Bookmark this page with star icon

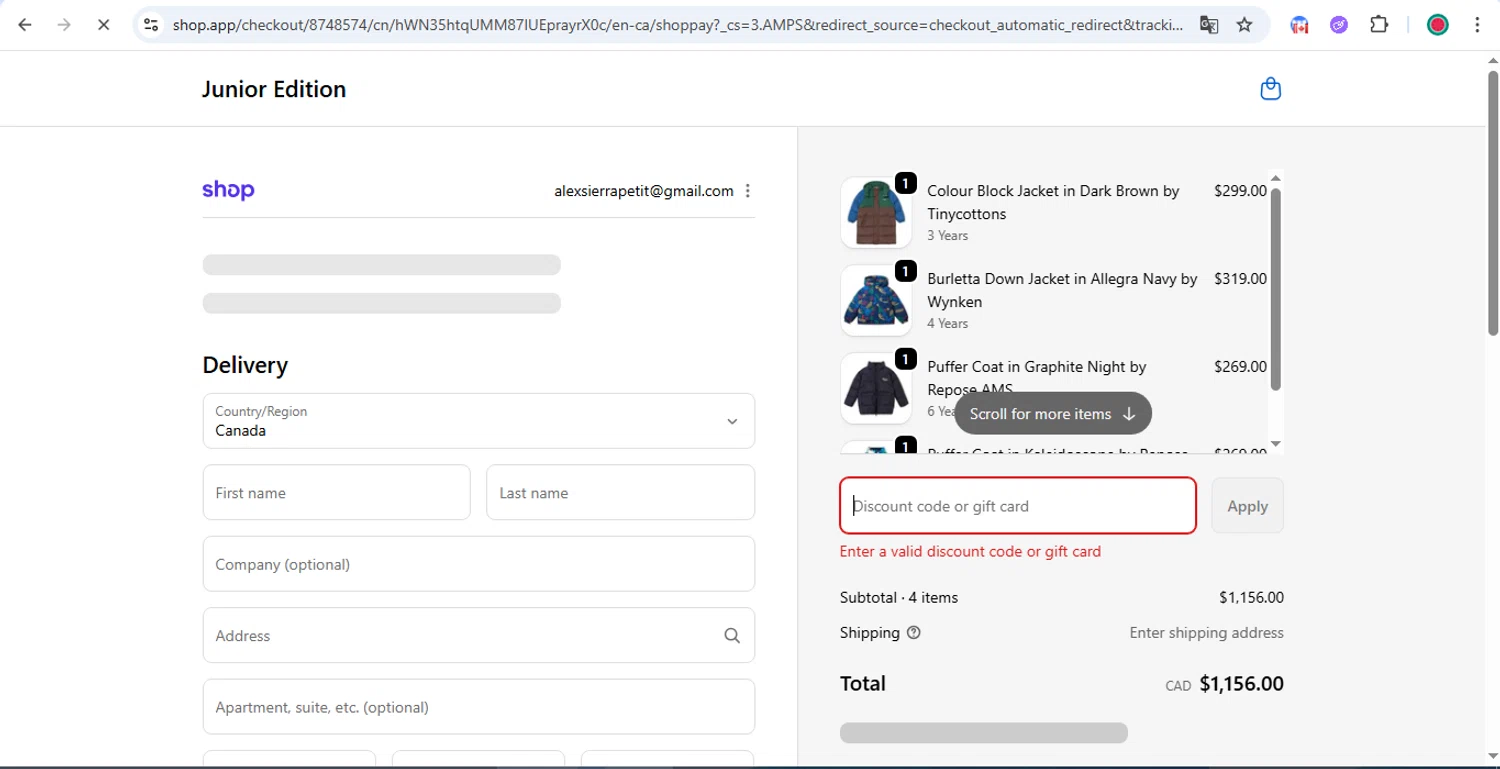[1245, 25]
